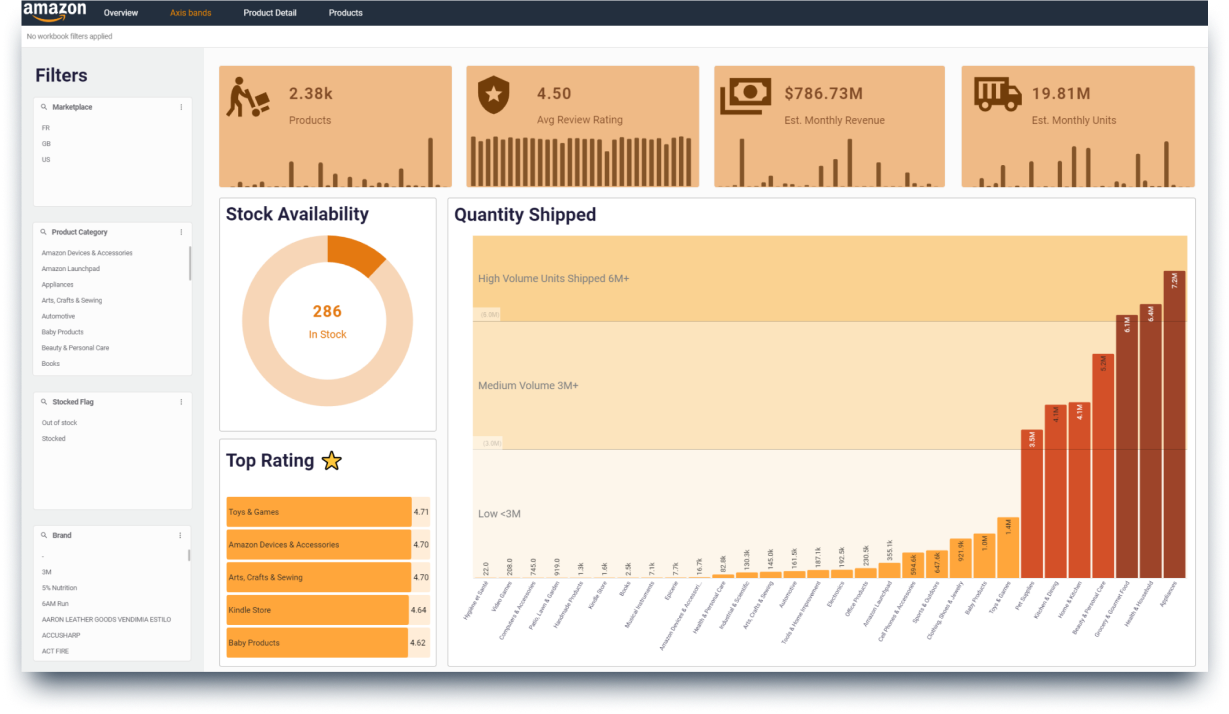Click the $786.73M revenue value

[x=823, y=94]
